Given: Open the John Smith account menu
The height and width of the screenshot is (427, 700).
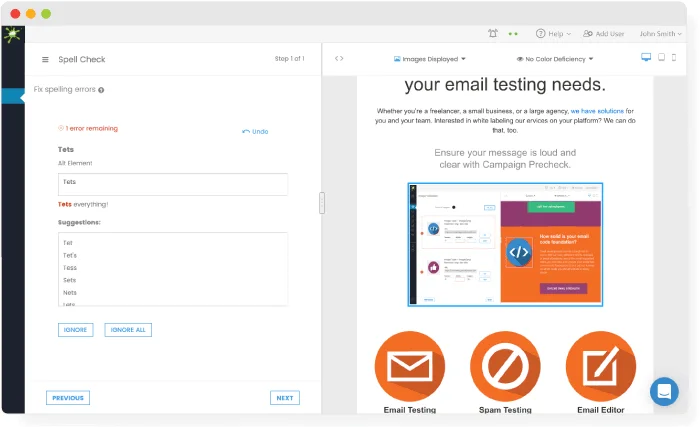Looking at the screenshot, I should pyautogui.click(x=662, y=33).
